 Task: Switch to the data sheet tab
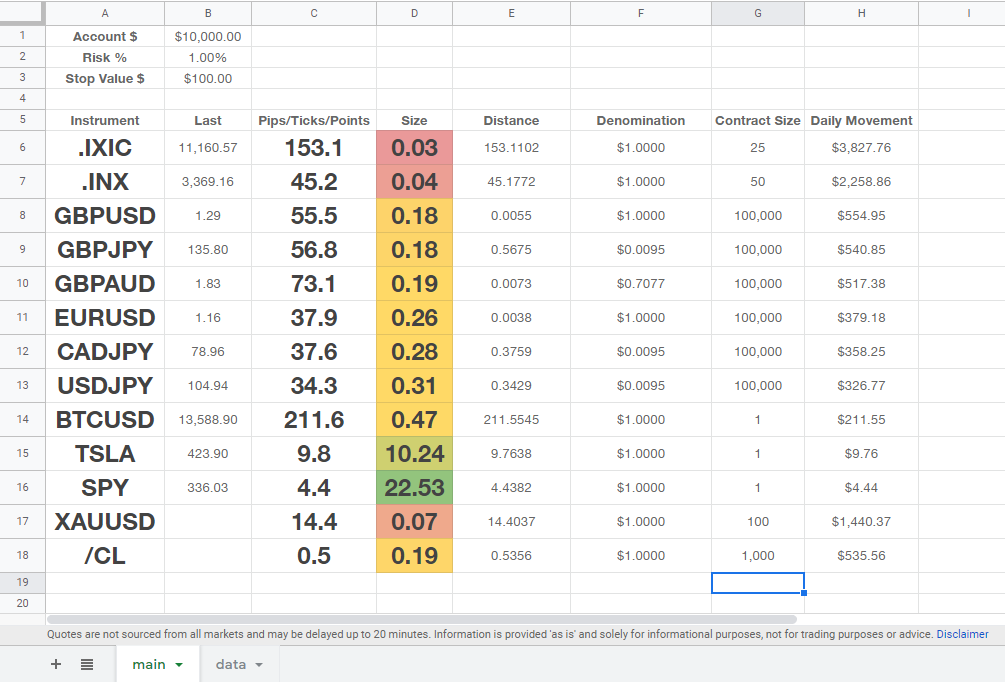(x=232, y=664)
